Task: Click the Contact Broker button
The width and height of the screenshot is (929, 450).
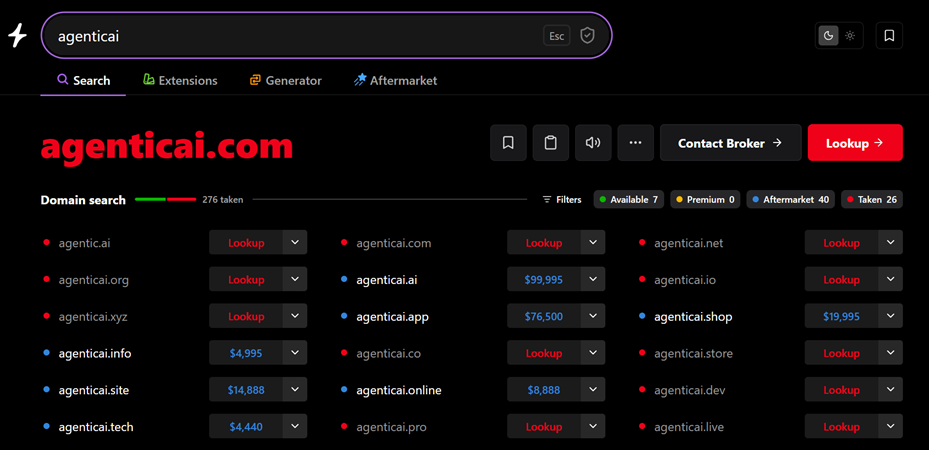Action: (731, 143)
